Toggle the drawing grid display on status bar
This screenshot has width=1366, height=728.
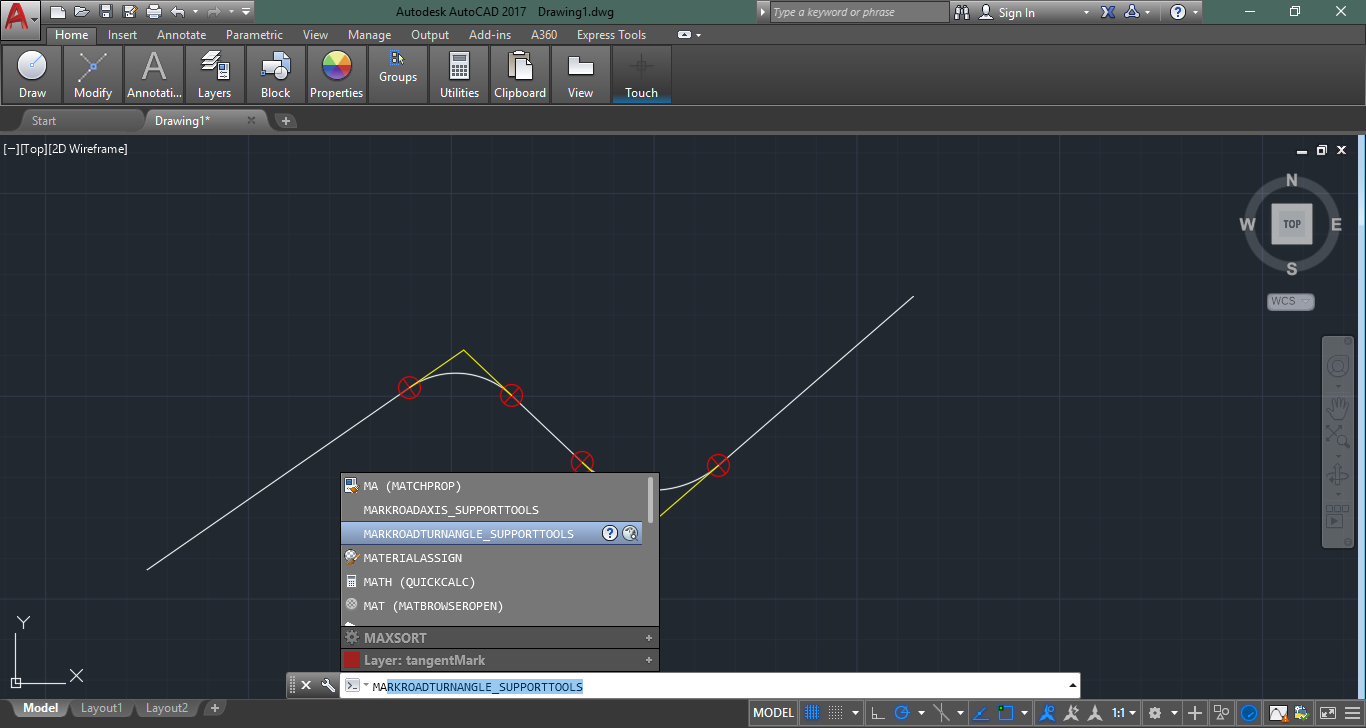[x=812, y=713]
